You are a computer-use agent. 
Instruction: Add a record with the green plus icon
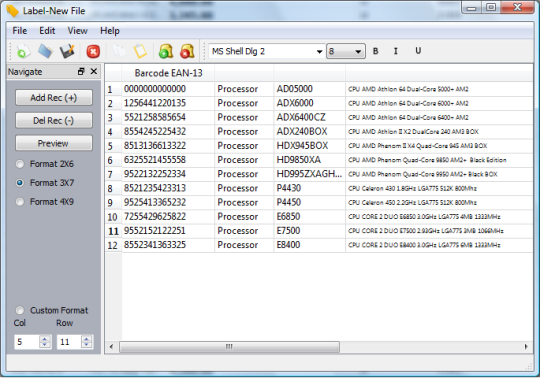(x=166, y=52)
